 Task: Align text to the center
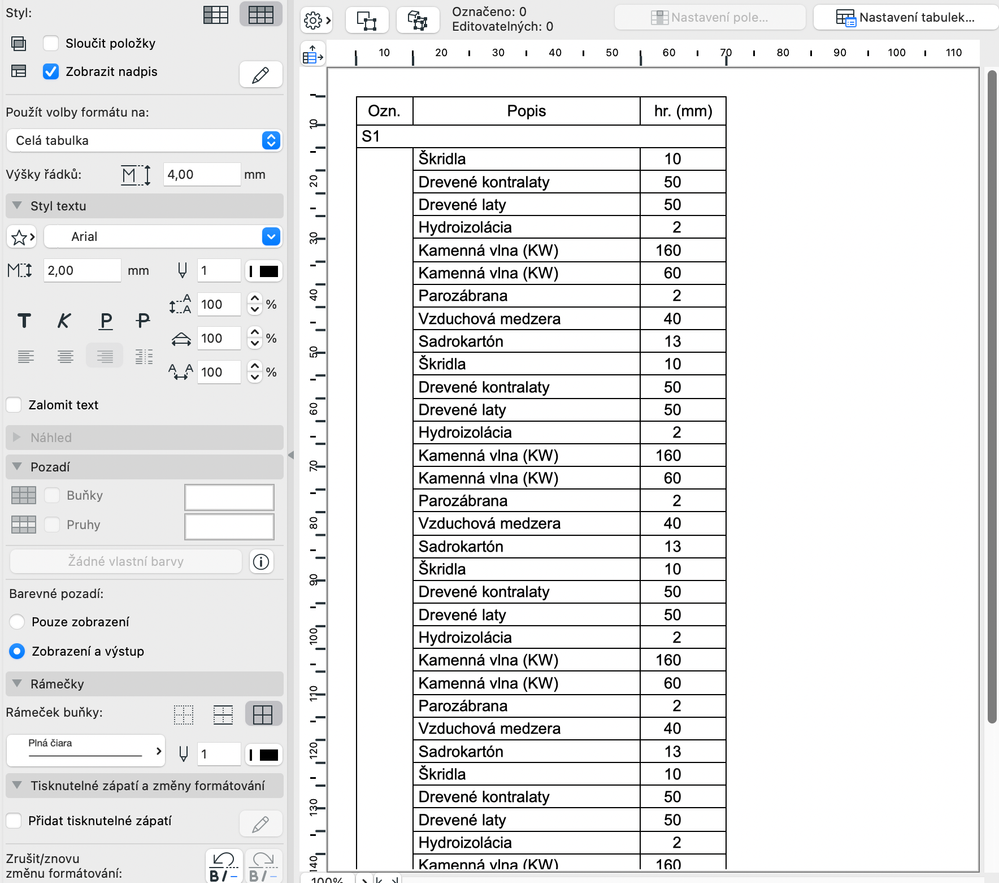(65, 356)
